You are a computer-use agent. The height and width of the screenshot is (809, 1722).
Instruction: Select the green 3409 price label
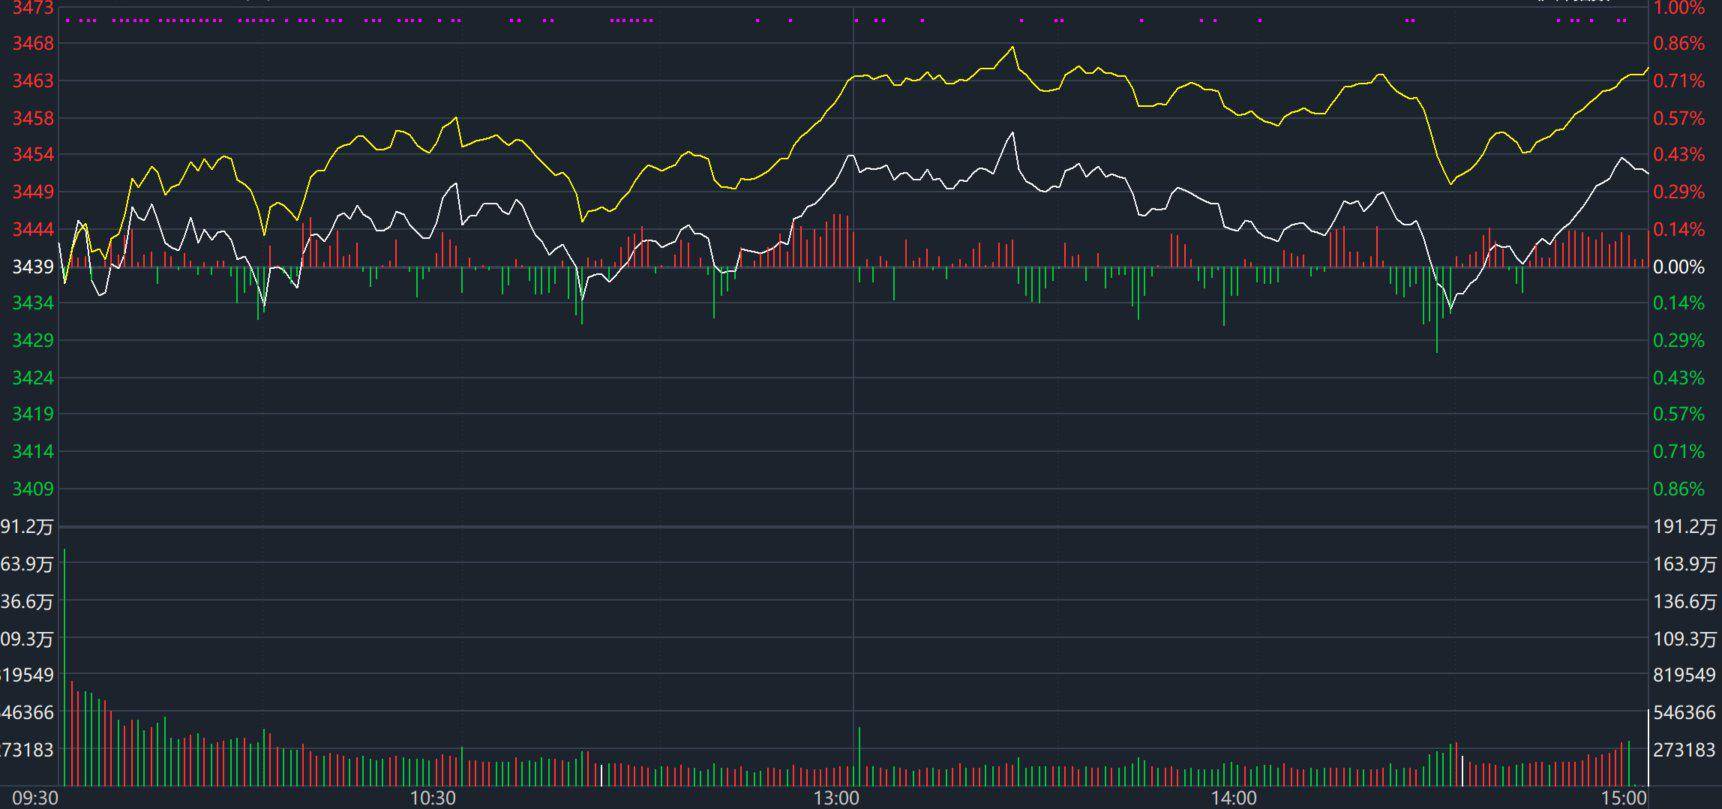(33, 489)
